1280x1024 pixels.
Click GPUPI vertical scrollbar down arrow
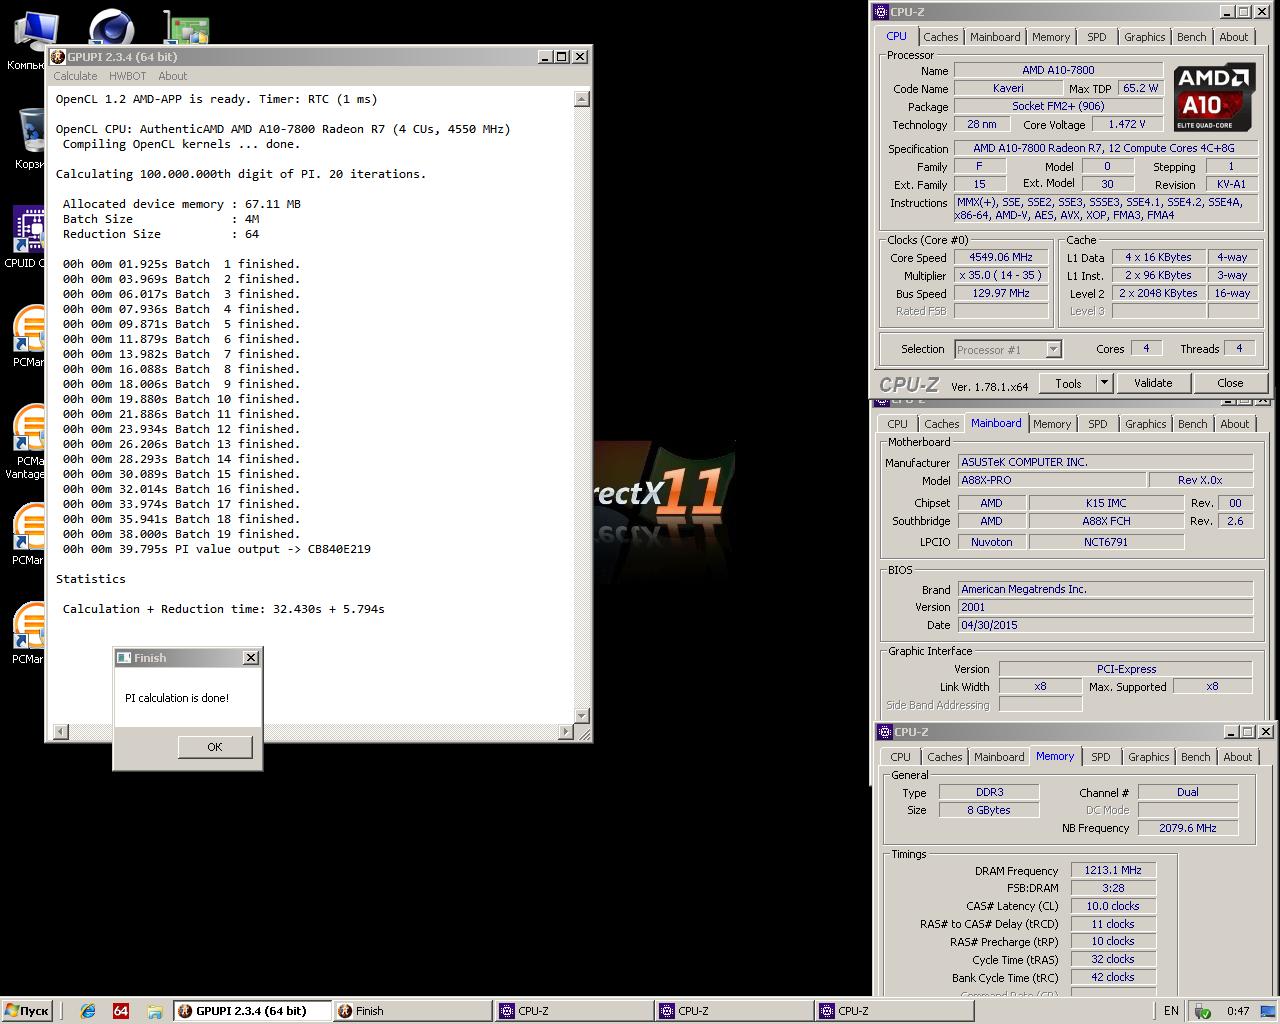coord(582,716)
